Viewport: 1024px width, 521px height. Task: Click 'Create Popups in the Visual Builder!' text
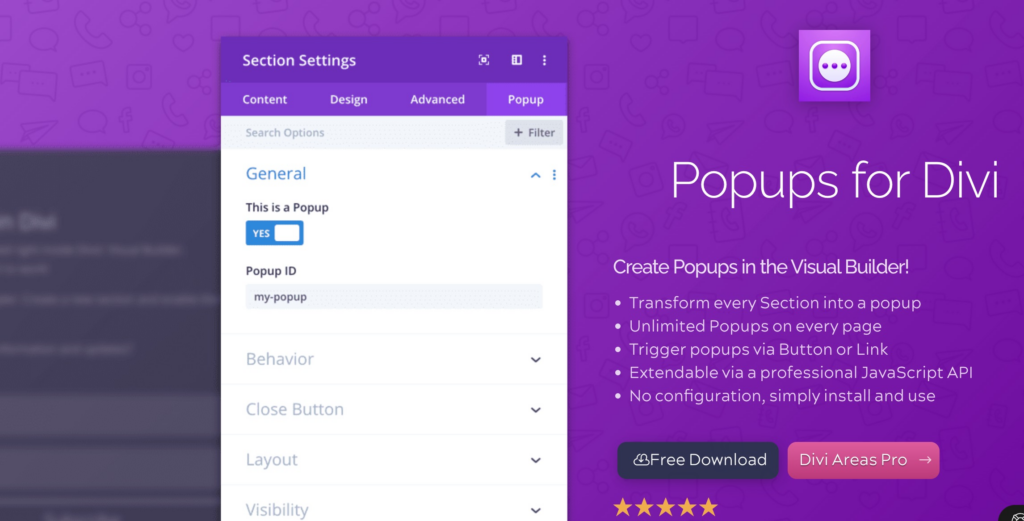[x=760, y=267]
